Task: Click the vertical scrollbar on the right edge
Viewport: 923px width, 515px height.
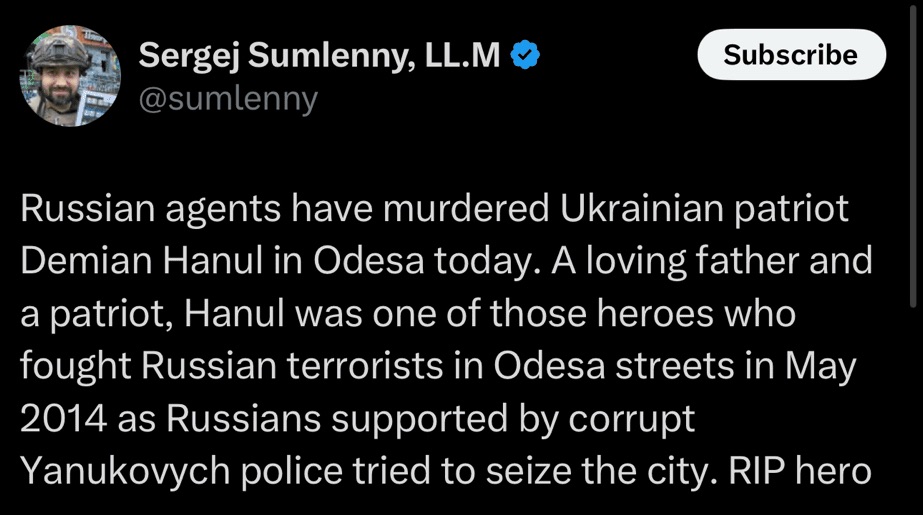Action: pyautogui.click(x=916, y=150)
